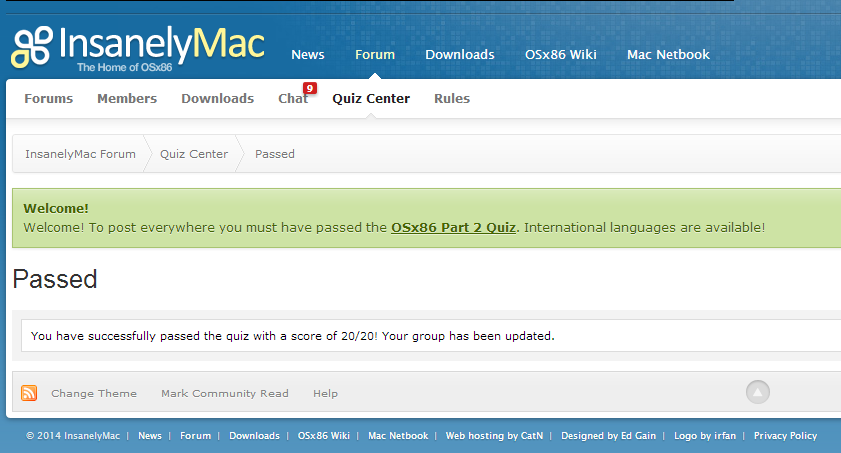The height and width of the screenshot is (453, 841).
Task: Open the Members tab
Action: [x=127, y=99]
